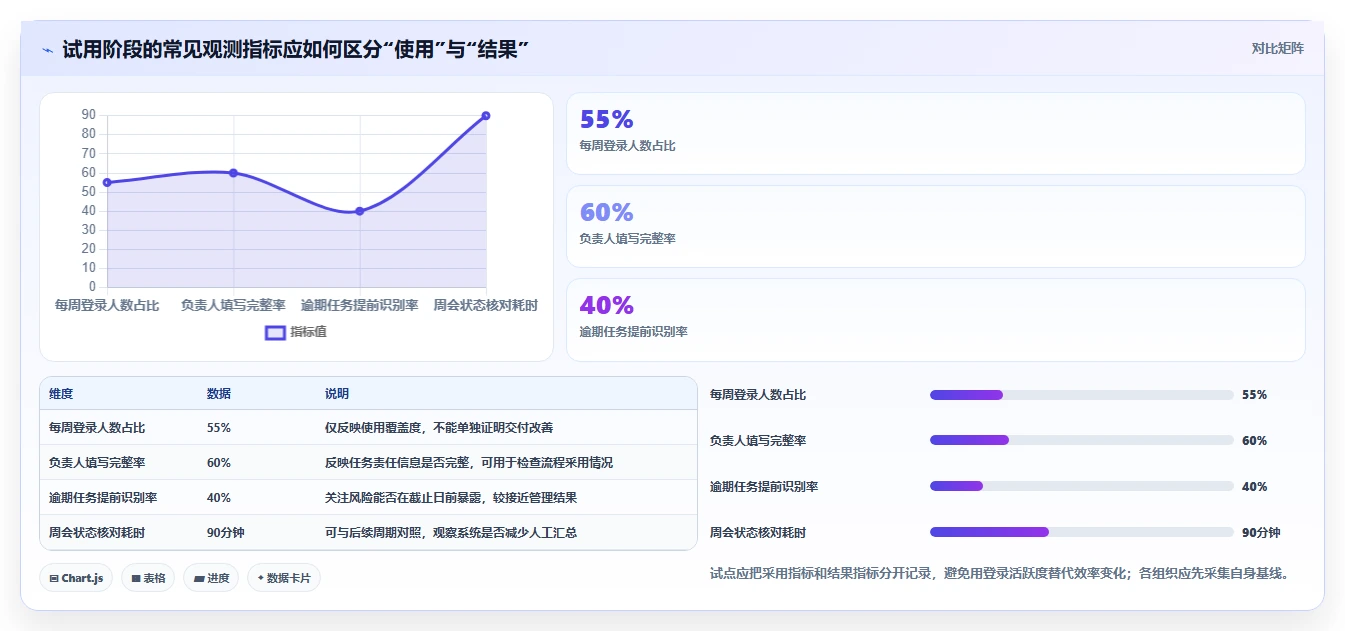Click 每周登录人数占比 caption in stat card
Image resolution: width=1345 pixels, height=631 pixels.
click(x=628, y=146)
